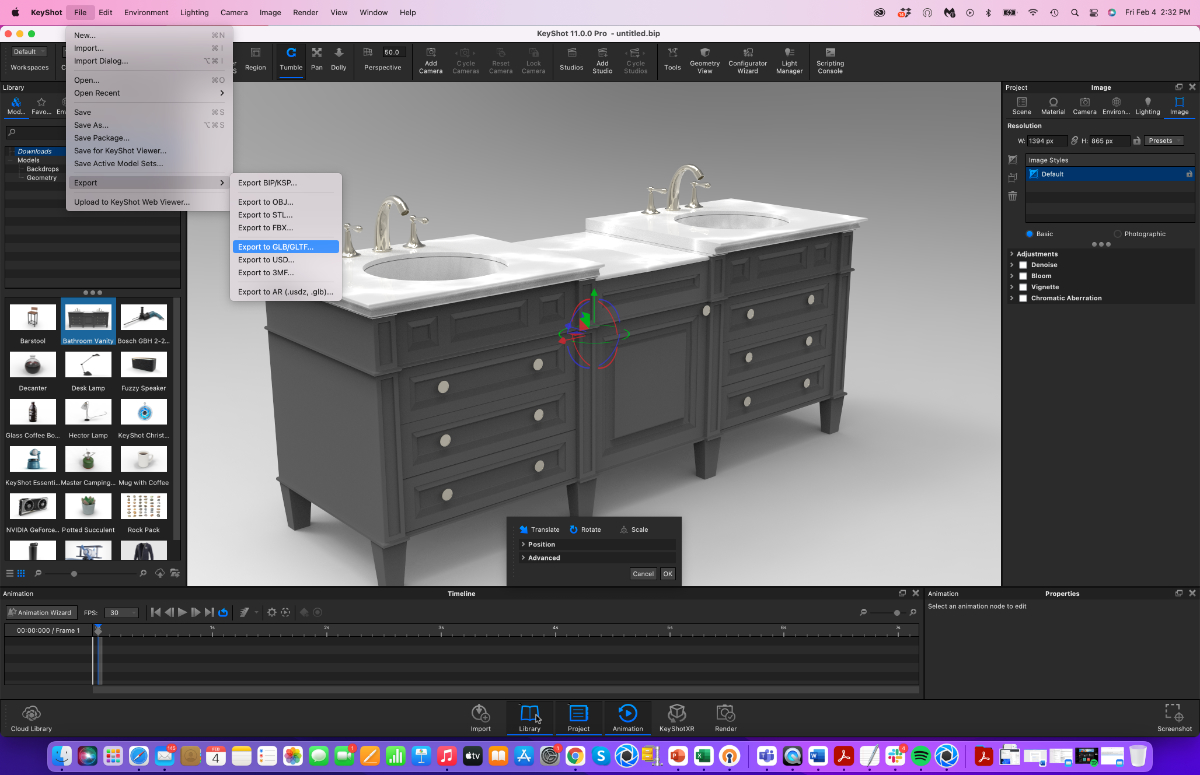The image size is (1200, 775).
Task: Switch to the Material tab in Project panel
Action: click(1053, 104)
